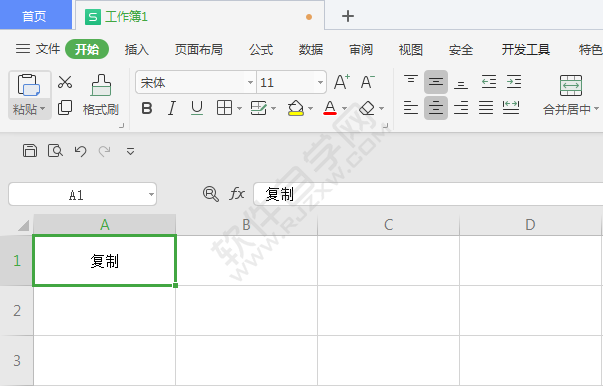Copy selection with the copy icon
Screen dimensions: 603x386
[65, 108]
